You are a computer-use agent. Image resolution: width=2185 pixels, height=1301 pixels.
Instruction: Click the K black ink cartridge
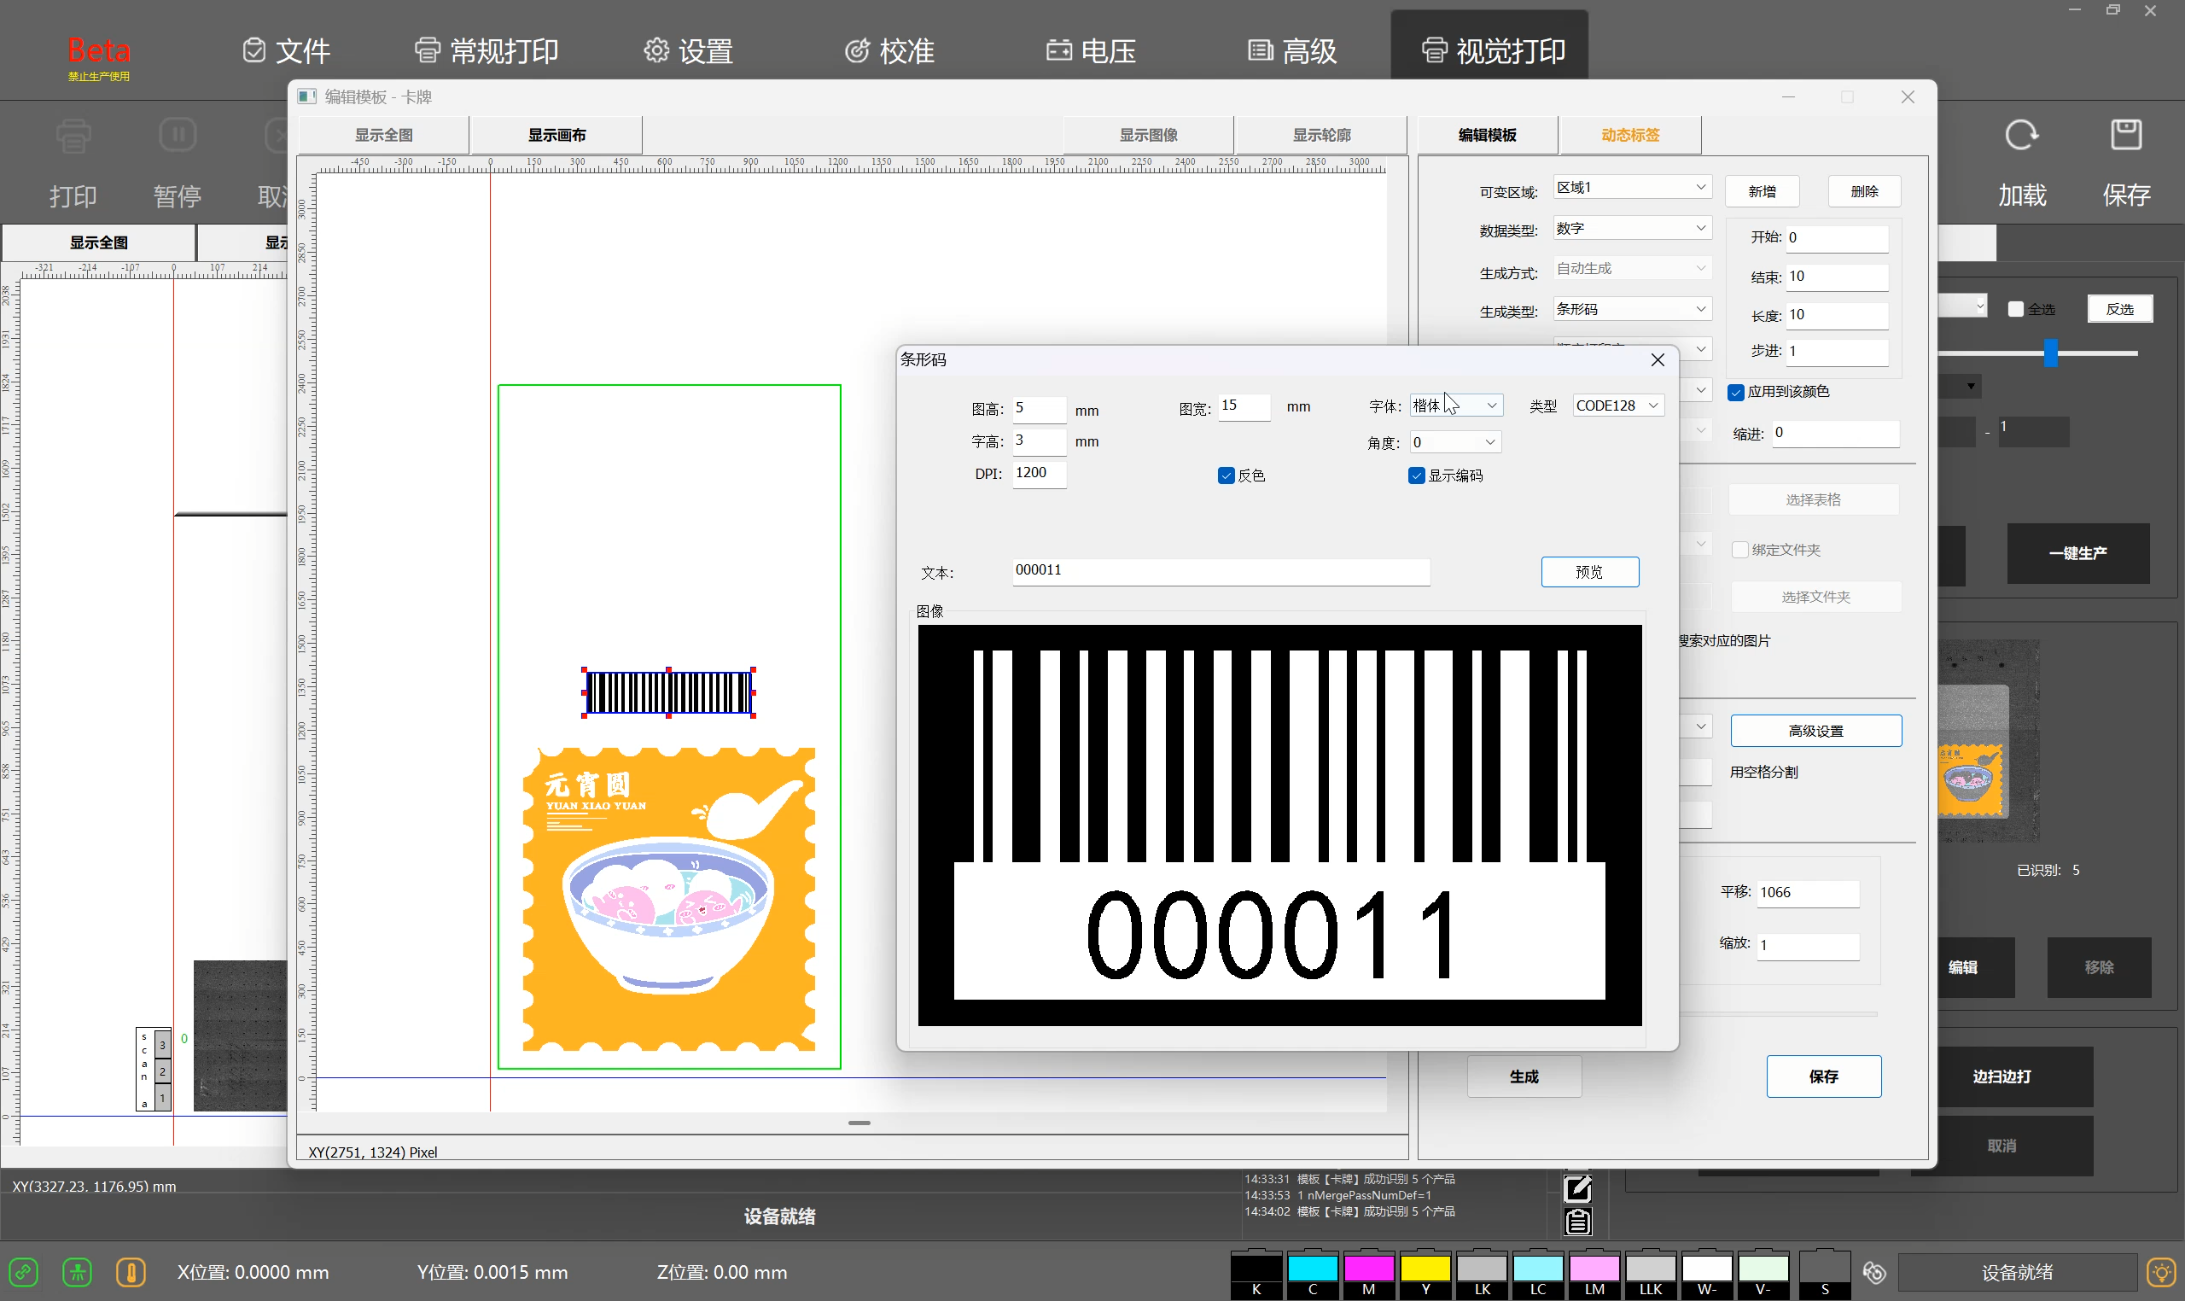(x=1257, y=1274)
